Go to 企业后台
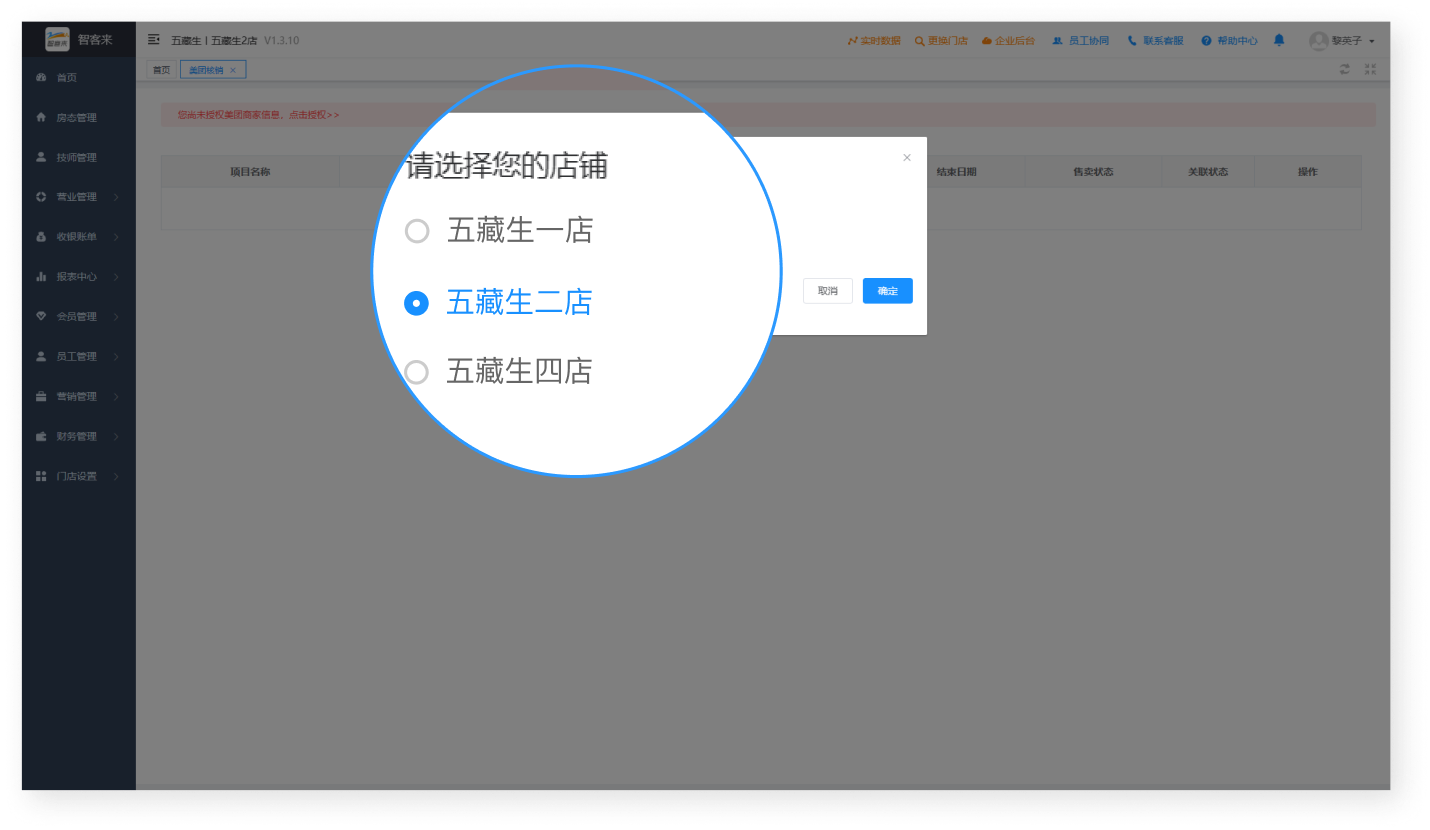The image size is (1430, 830). pos(1008,41)
